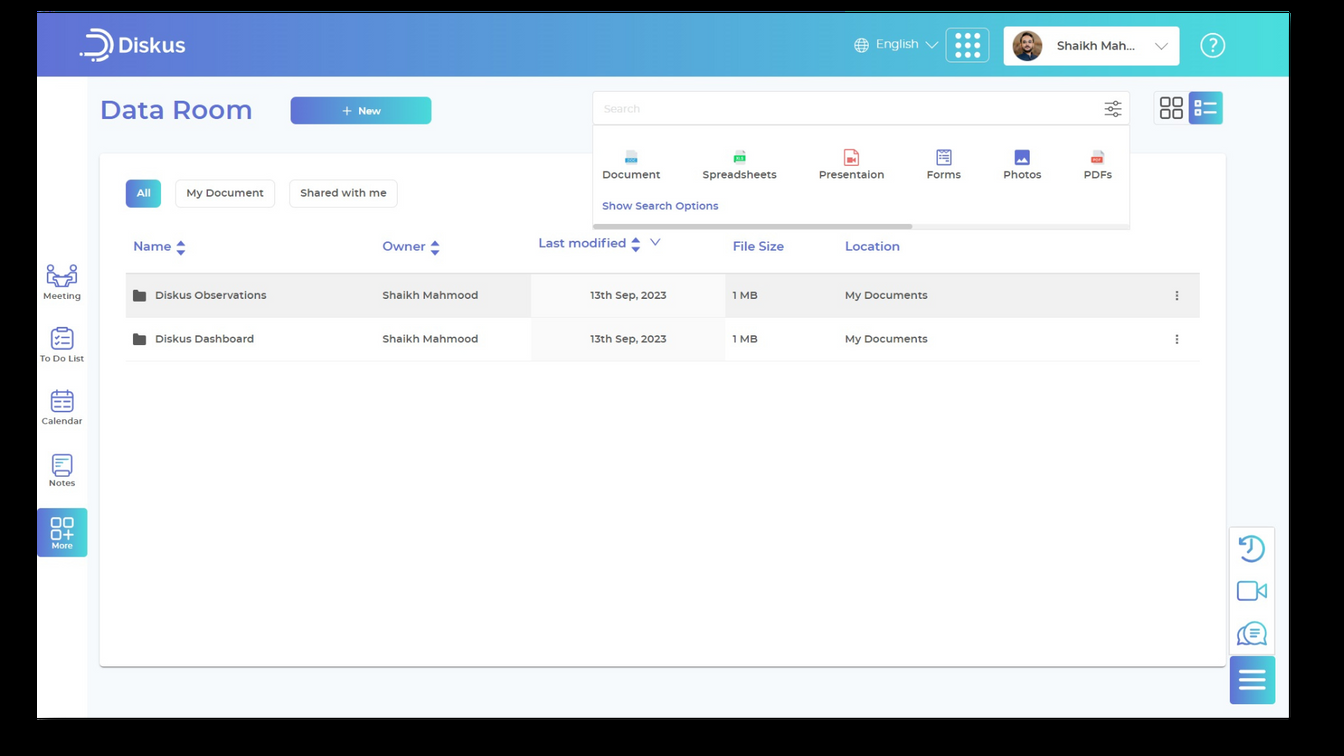This screenshot has height=756, width=1344.
Task: Open Notes from the sidebar
Action: pyautogui.click(x=62, y=470)
